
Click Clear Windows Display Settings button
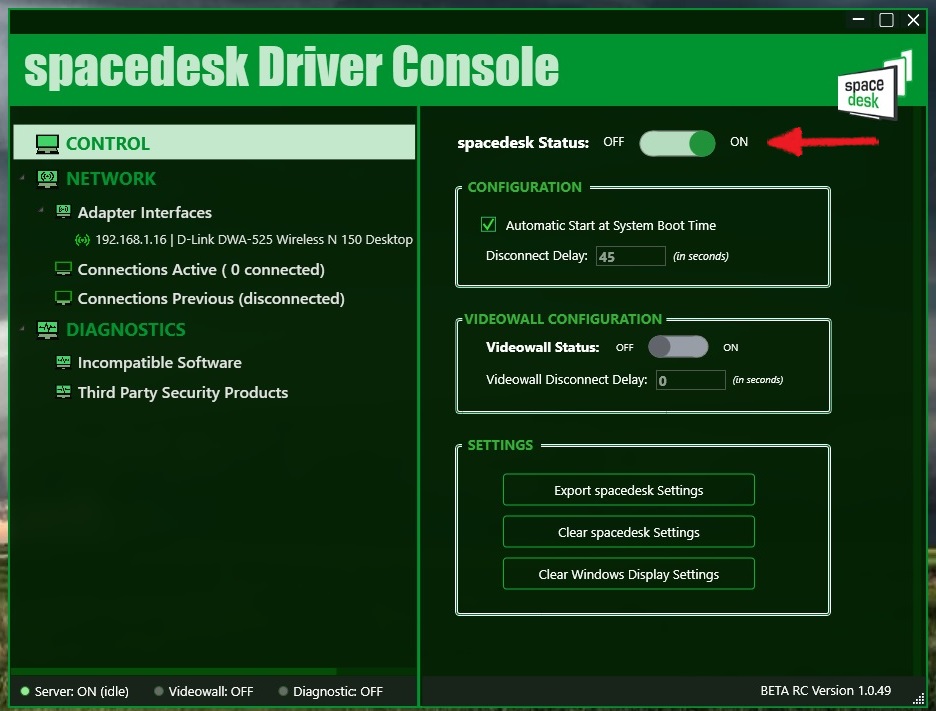click(x=629, y=574)
